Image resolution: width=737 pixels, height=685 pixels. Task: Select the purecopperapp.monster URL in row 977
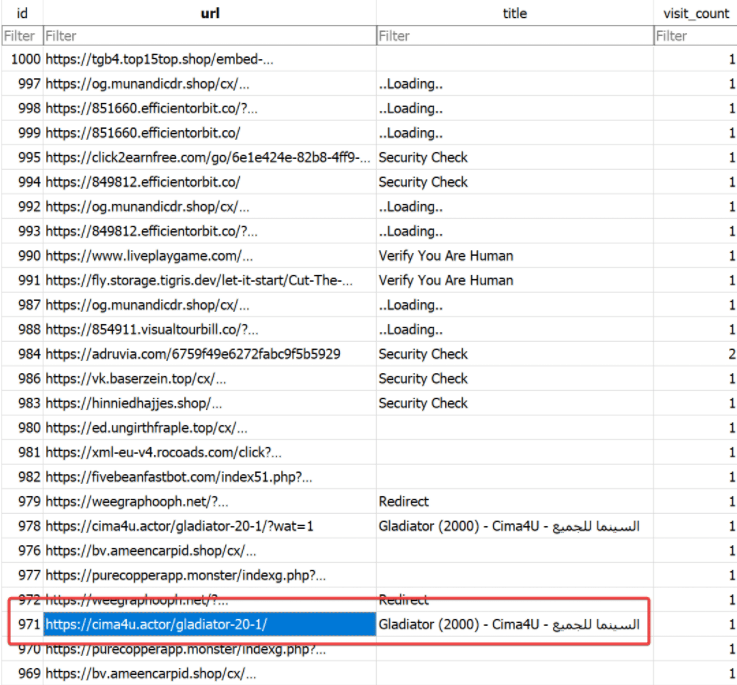pyautogui.click(x=210, y=575)
